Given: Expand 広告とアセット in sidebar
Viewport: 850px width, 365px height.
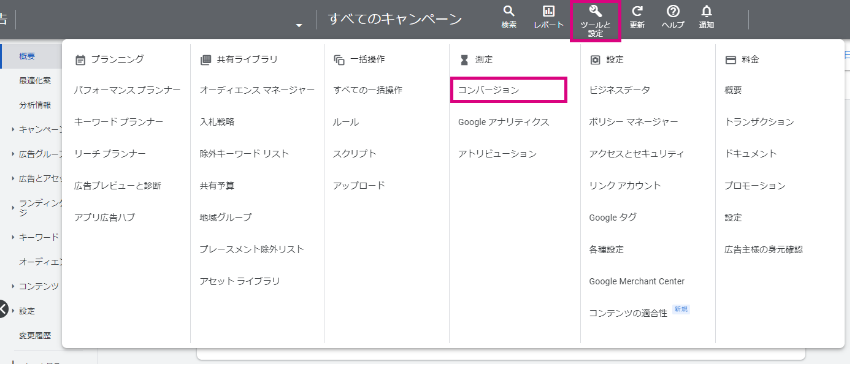Looking at the screenshot, I should point(13,178).
